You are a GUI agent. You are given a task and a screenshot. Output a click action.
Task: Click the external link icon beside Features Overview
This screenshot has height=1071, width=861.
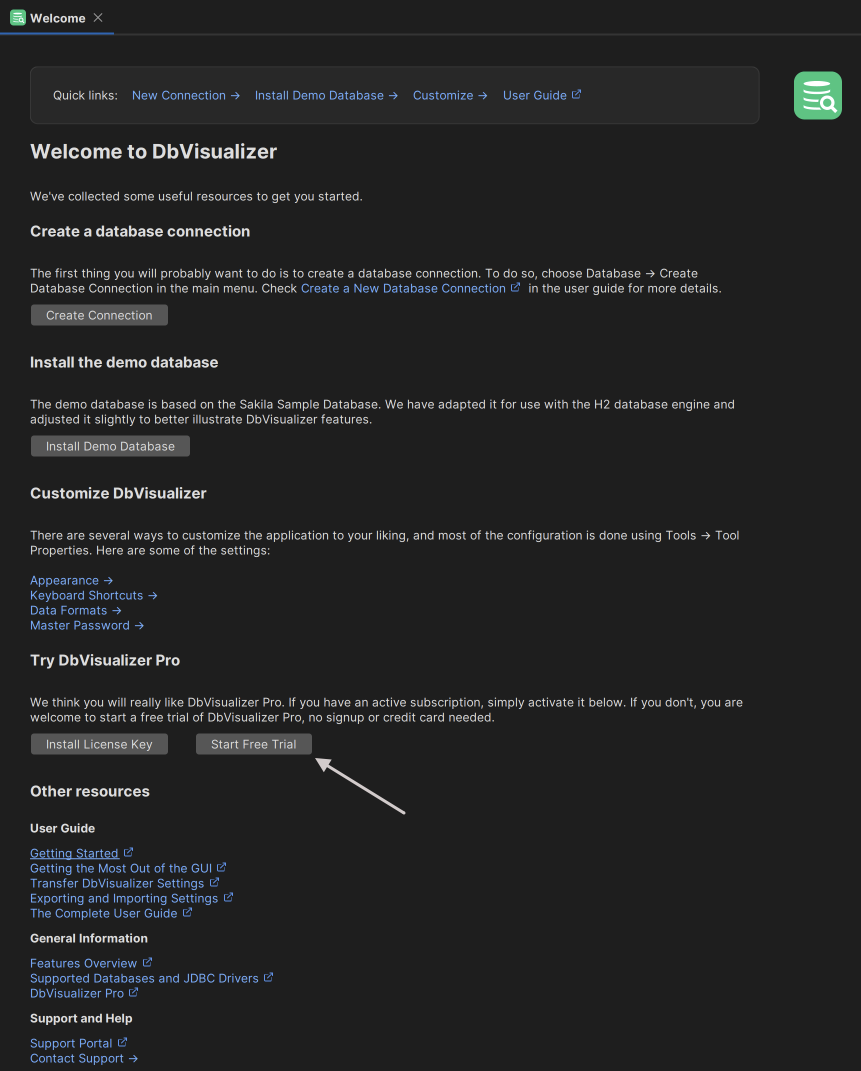click(147, 962)
